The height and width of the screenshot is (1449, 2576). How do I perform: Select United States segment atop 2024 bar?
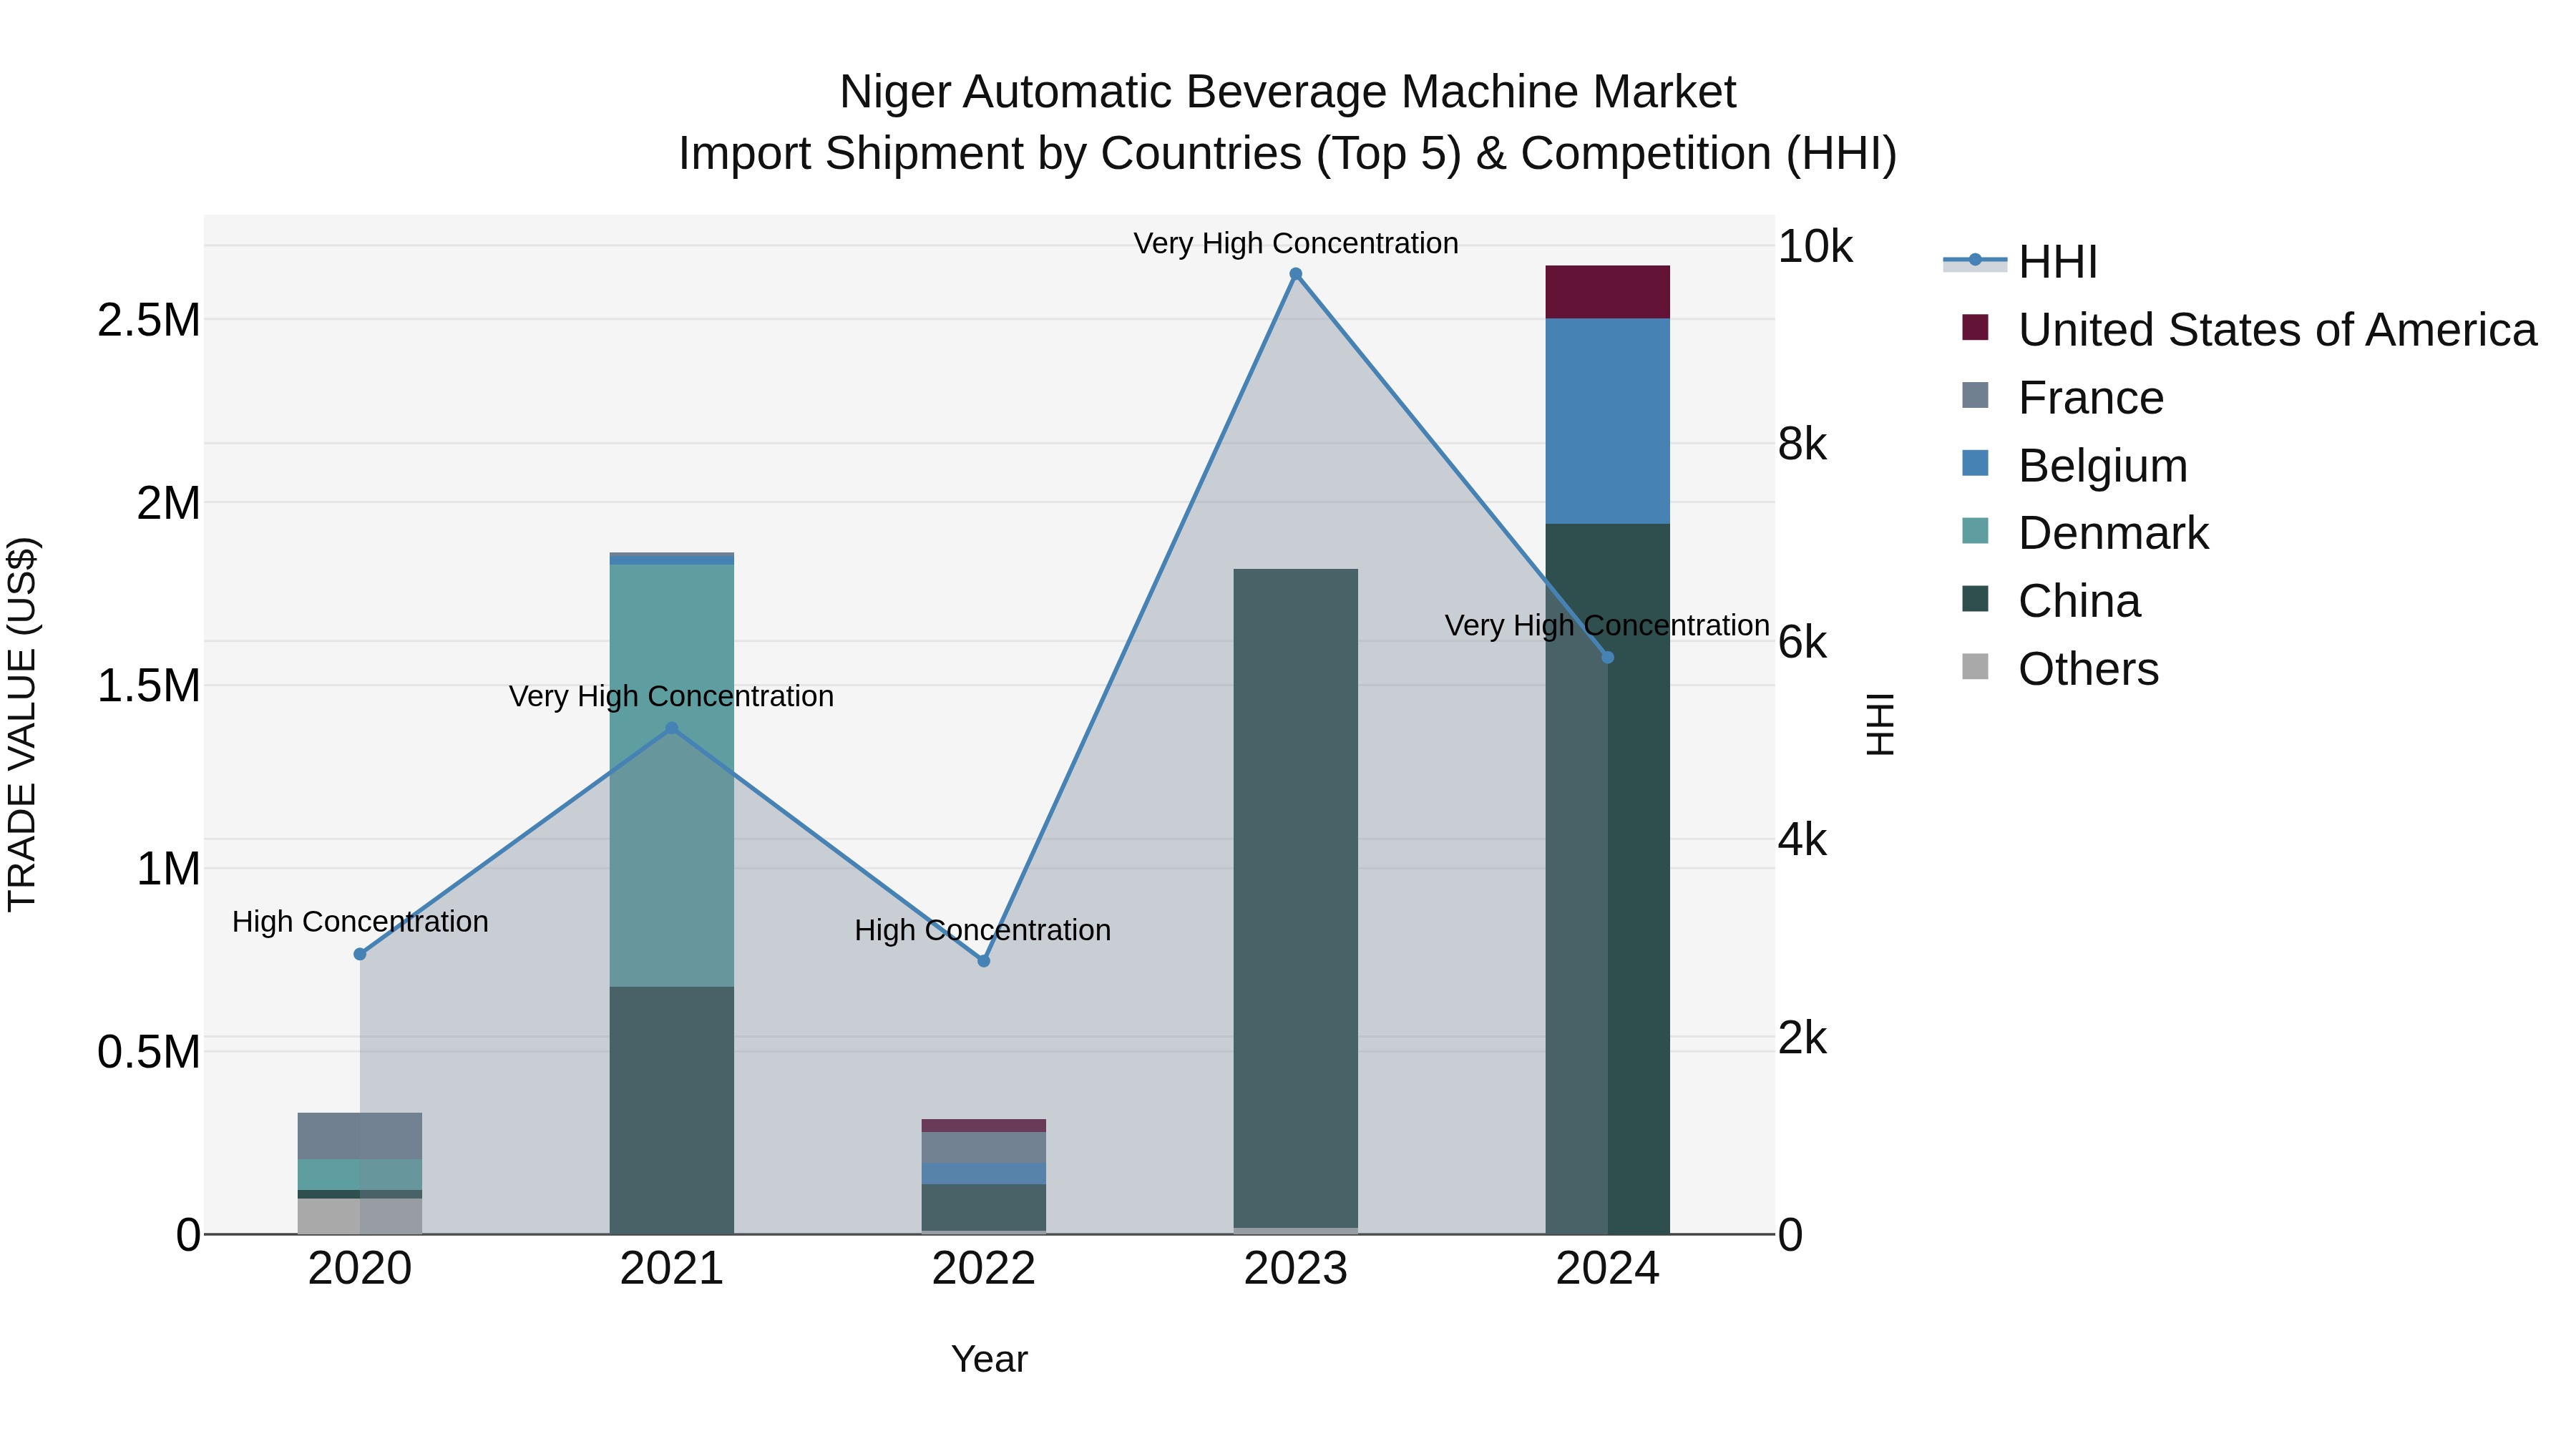click(x=1608, y=292)
